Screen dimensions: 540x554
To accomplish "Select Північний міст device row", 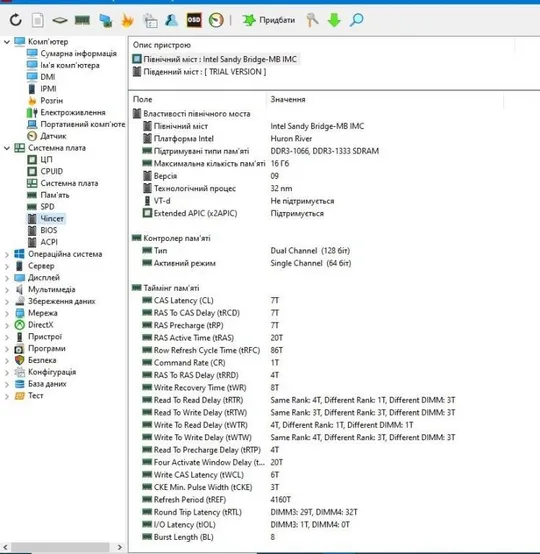I will [x=215, y=59].
